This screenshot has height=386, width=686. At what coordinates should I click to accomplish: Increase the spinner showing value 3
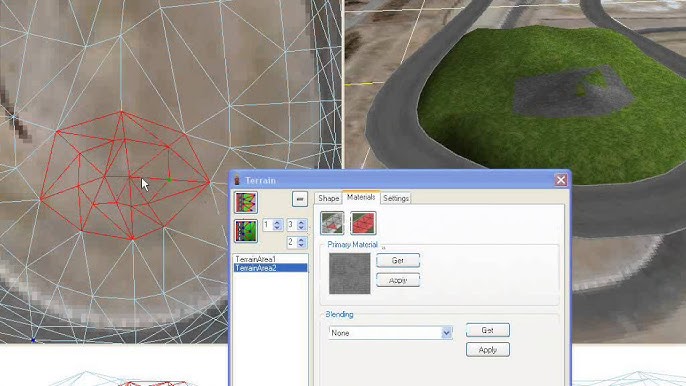point(301,222)
